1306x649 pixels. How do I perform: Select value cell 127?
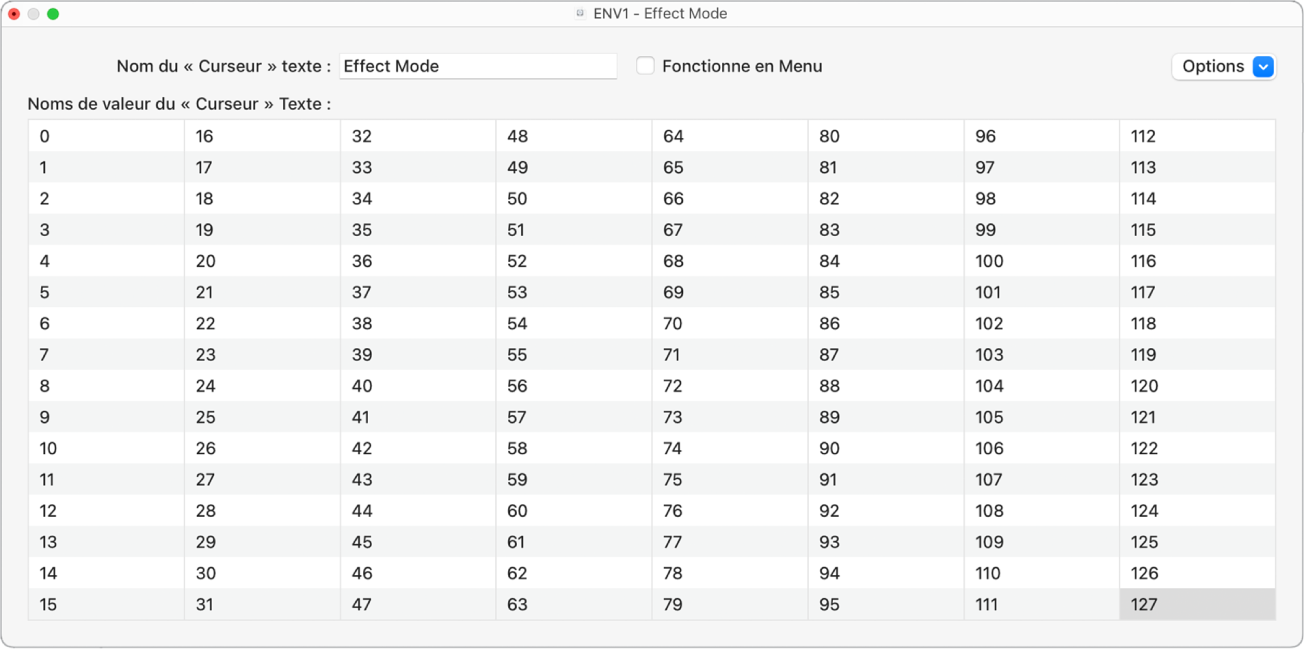click(1197, 604)
